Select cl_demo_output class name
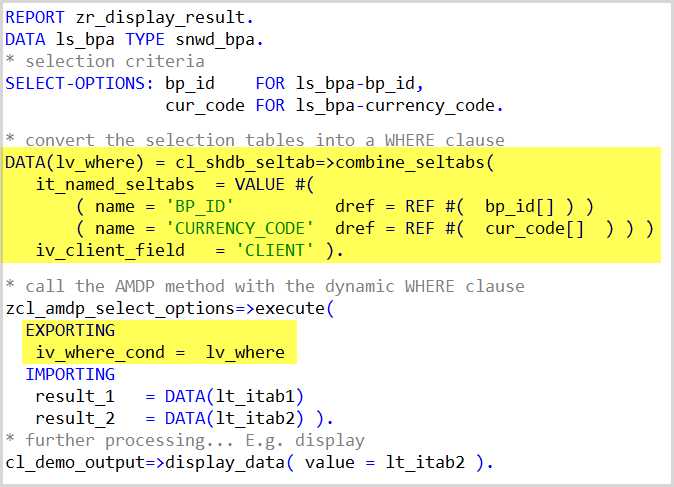 click(x=75, y=463)
